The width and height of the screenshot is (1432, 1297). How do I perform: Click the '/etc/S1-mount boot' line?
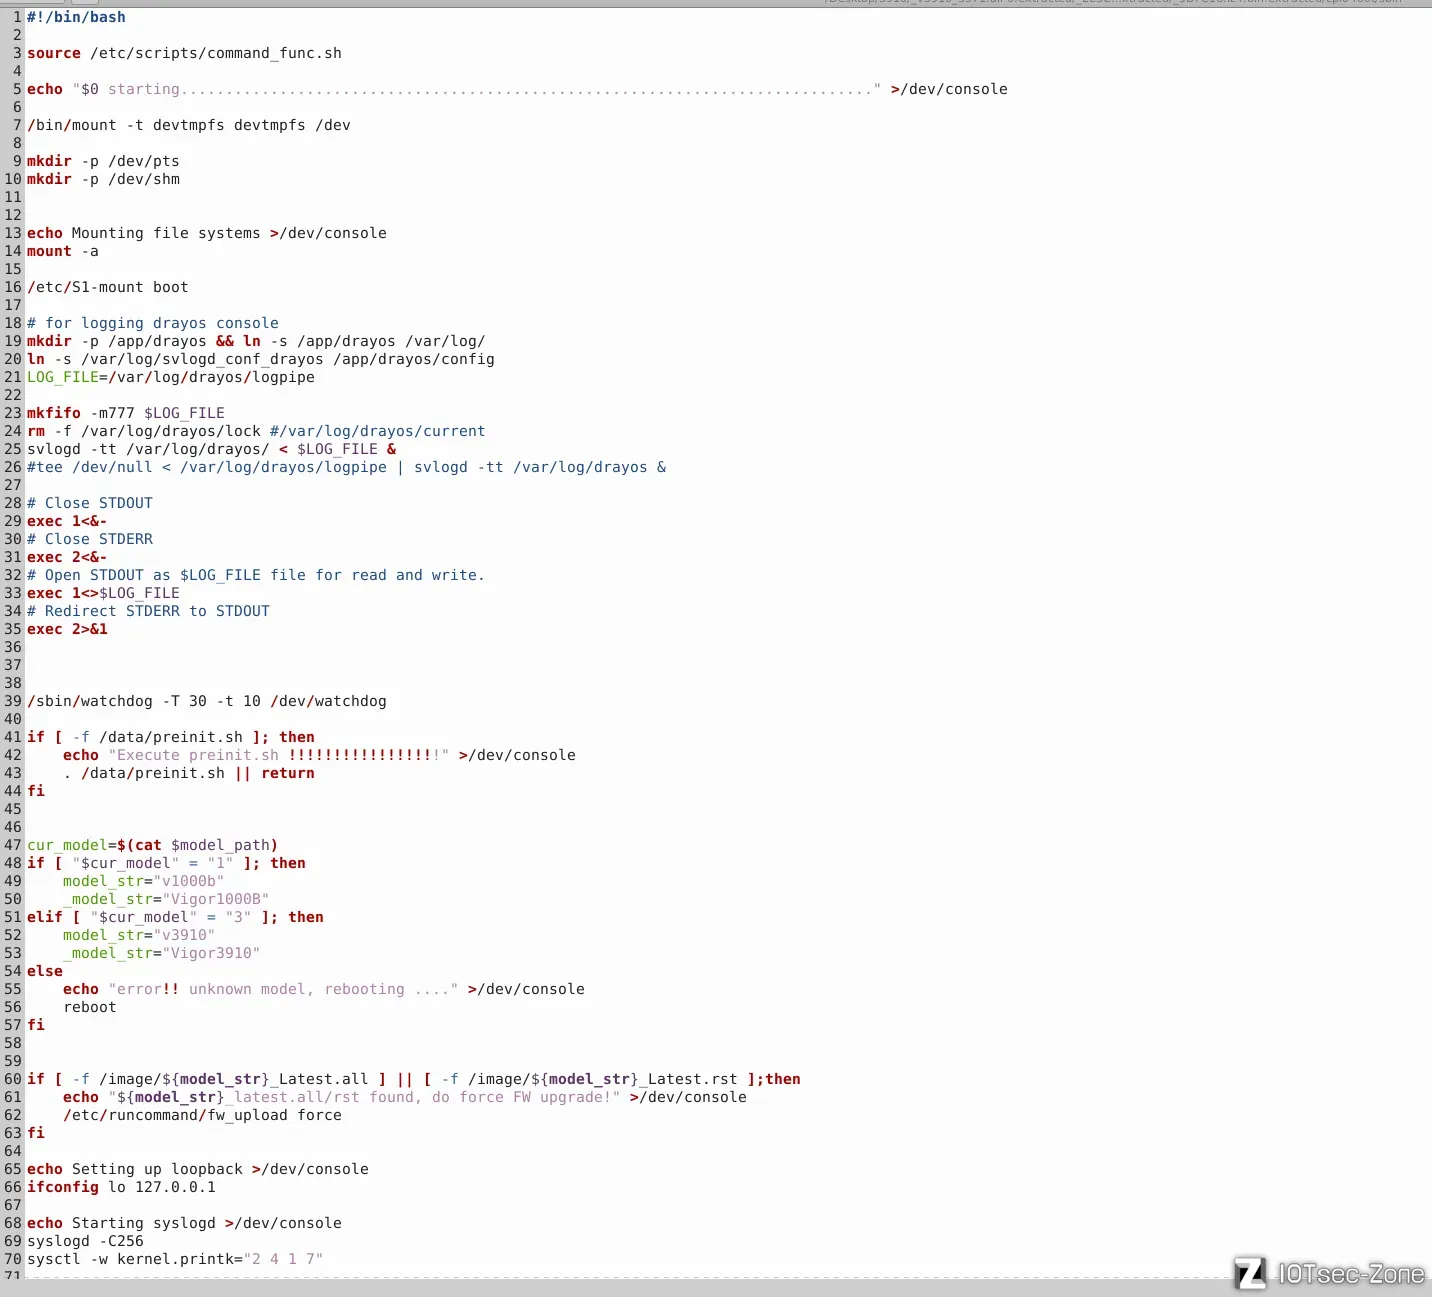107,287
